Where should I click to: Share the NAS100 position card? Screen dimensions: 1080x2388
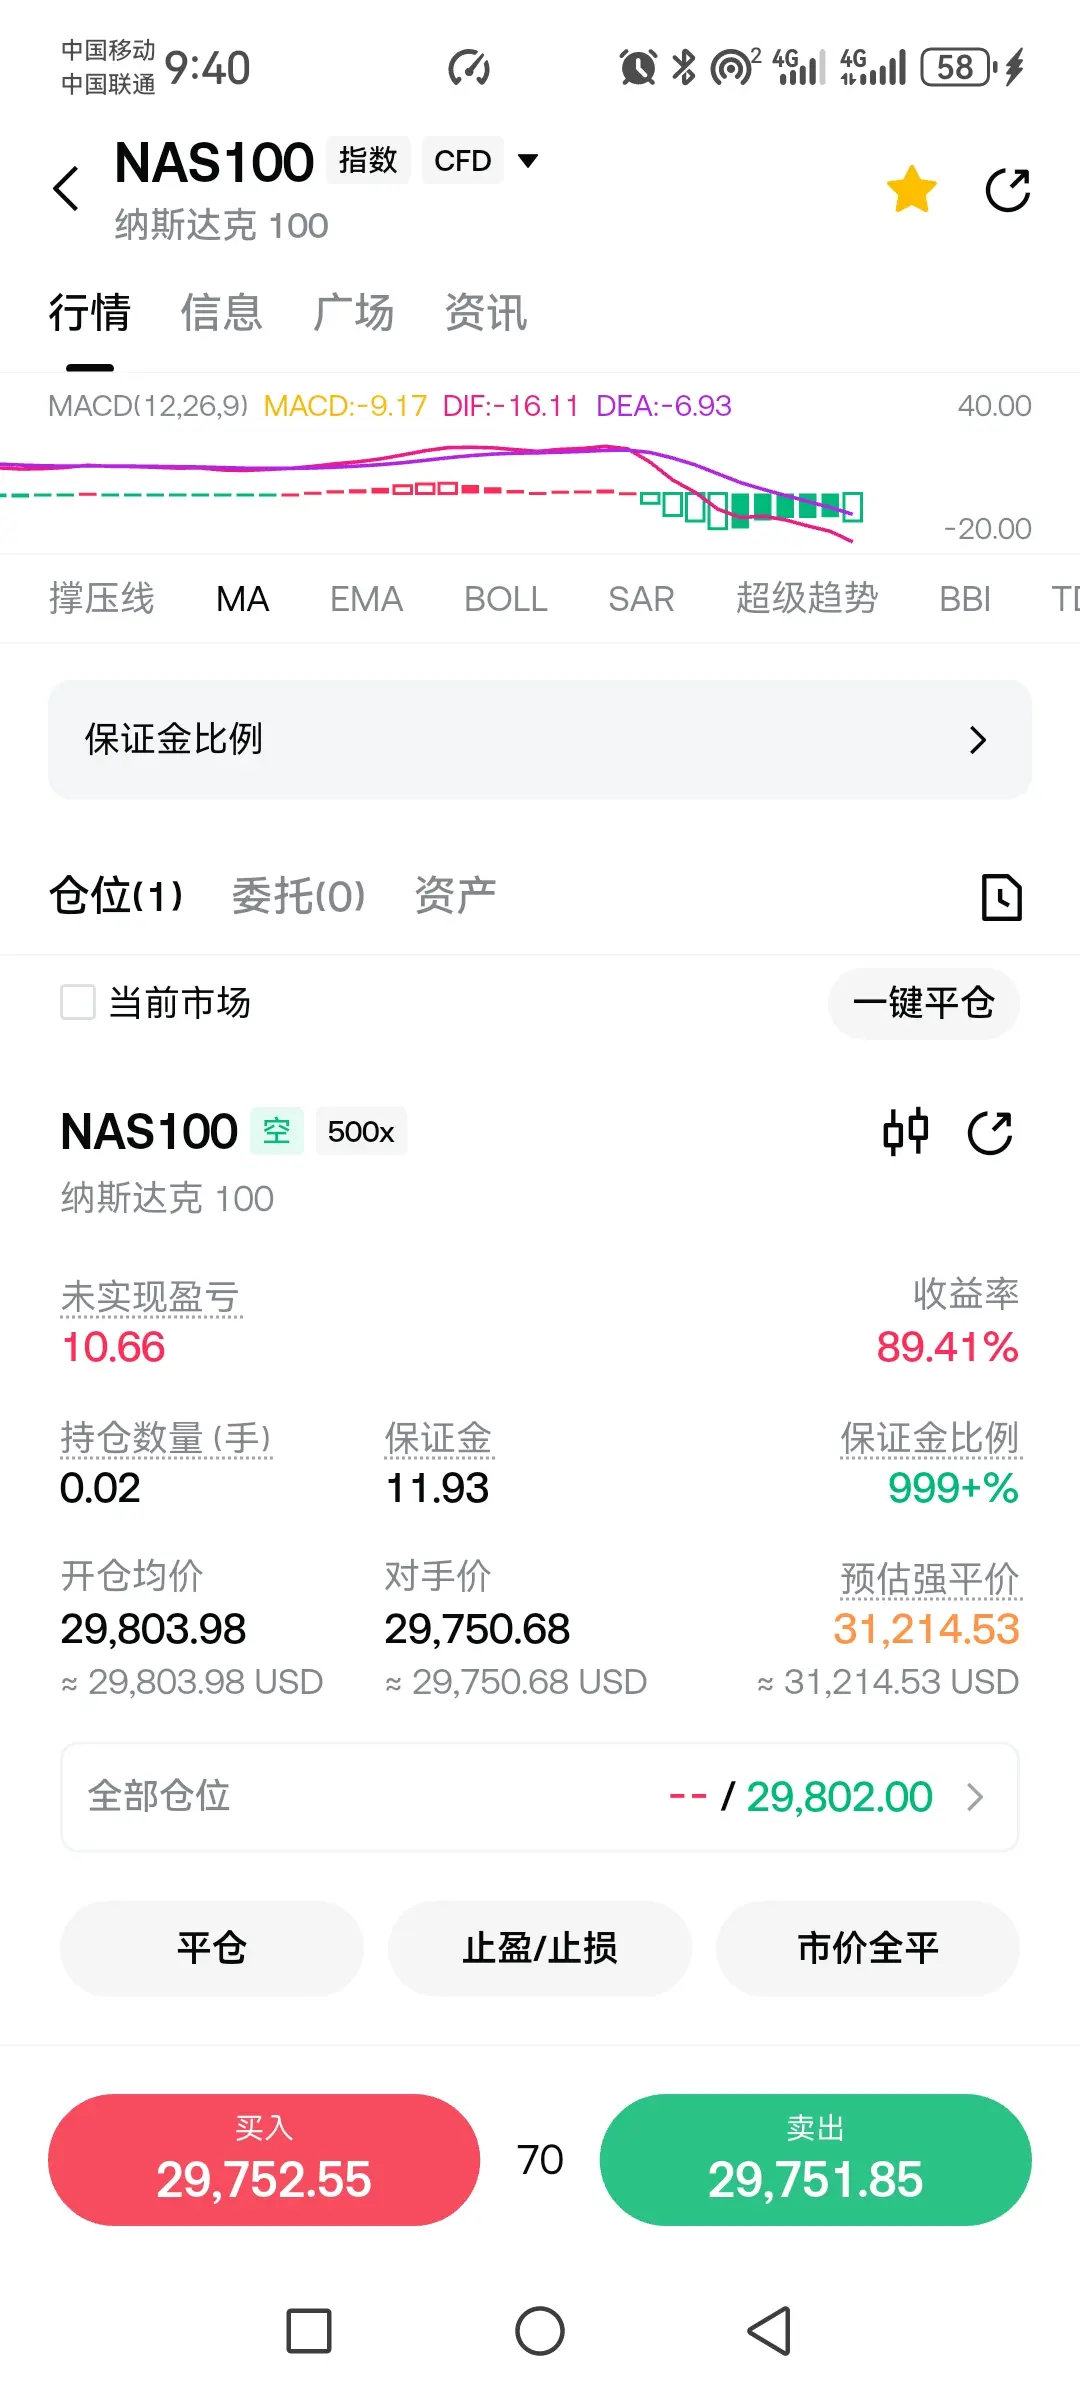[990, 1133]
